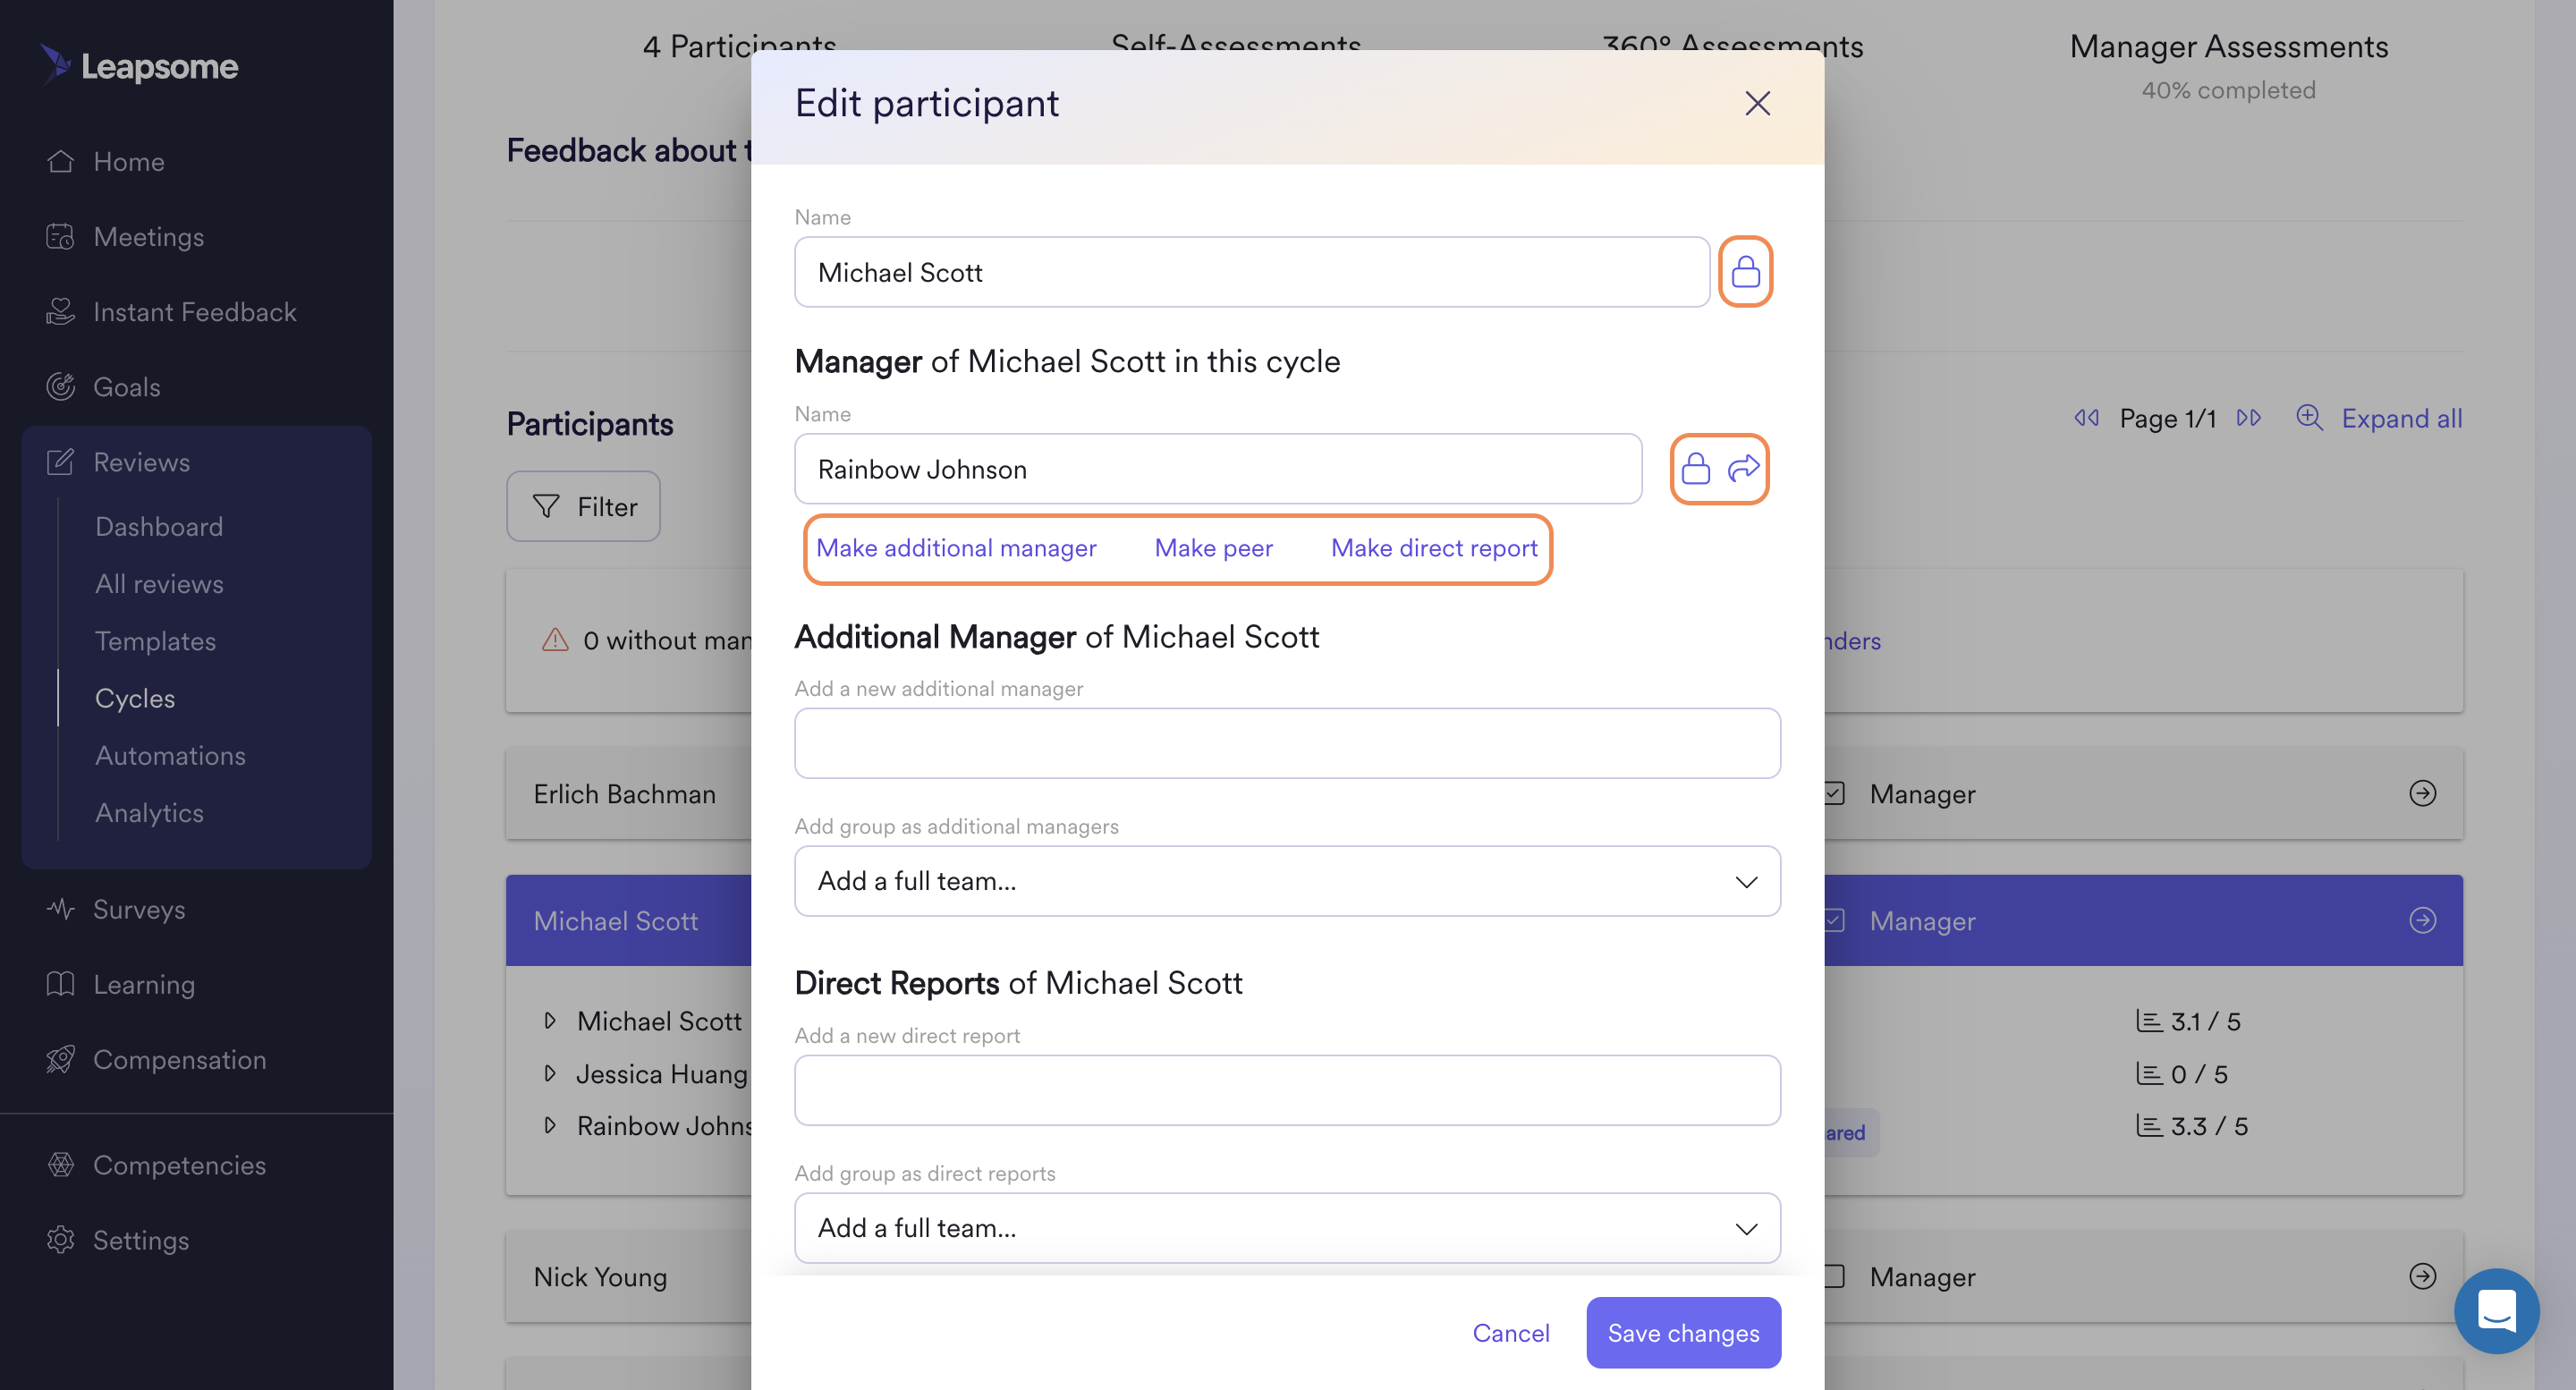Click the lock icon beside Michael Scott name
Screen dimensions: 2576x1390
coord(1745,271)
